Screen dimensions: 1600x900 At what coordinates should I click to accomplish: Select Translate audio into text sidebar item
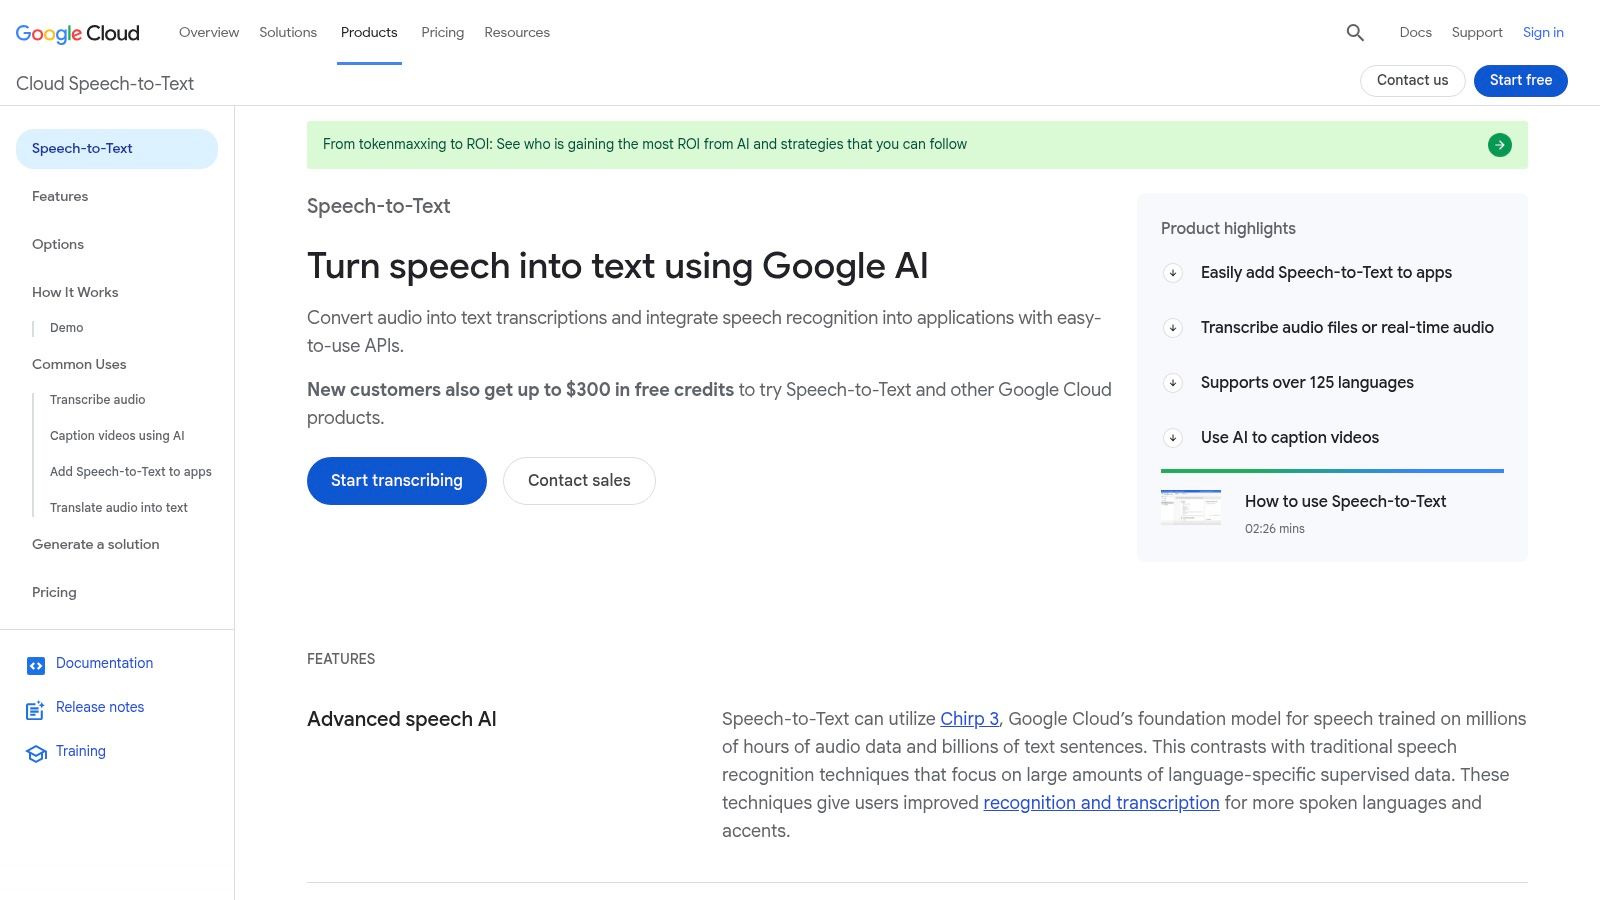(x=119, y=508)
